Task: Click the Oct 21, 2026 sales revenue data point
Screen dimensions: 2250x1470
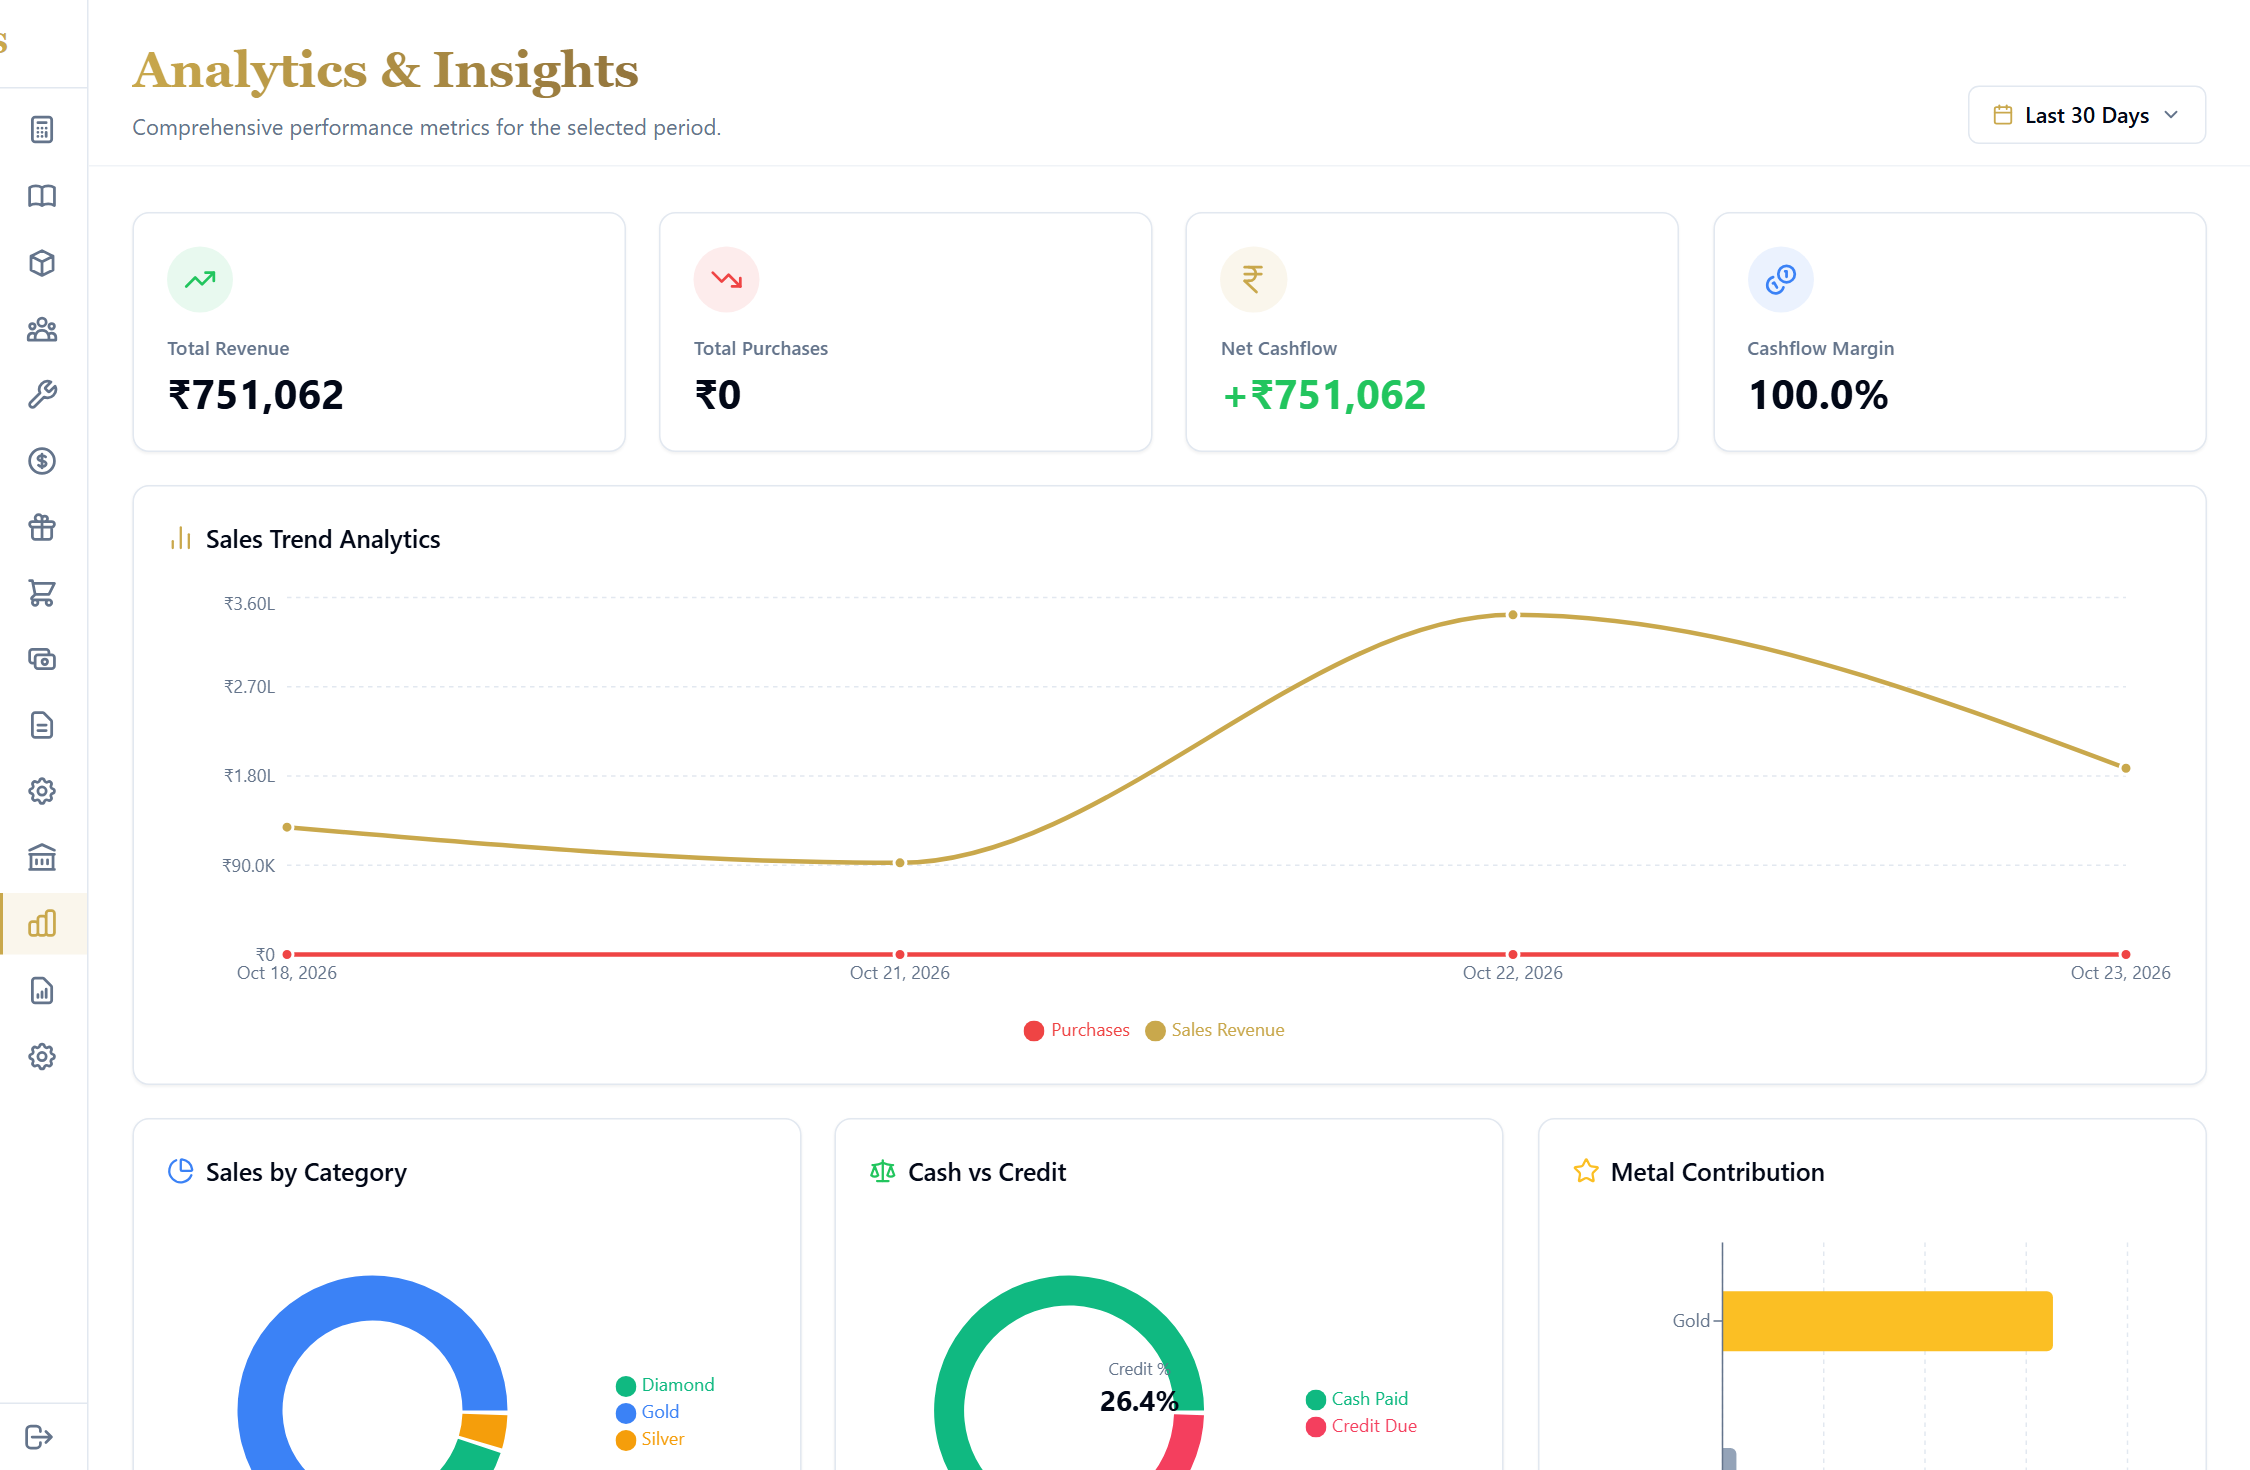Action: 900,862
